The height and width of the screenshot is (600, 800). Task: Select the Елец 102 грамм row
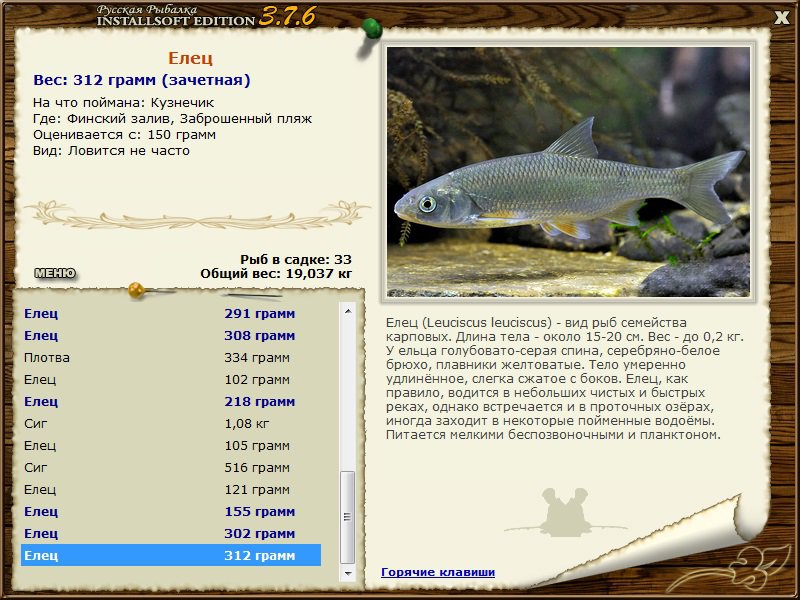[171, 379]
